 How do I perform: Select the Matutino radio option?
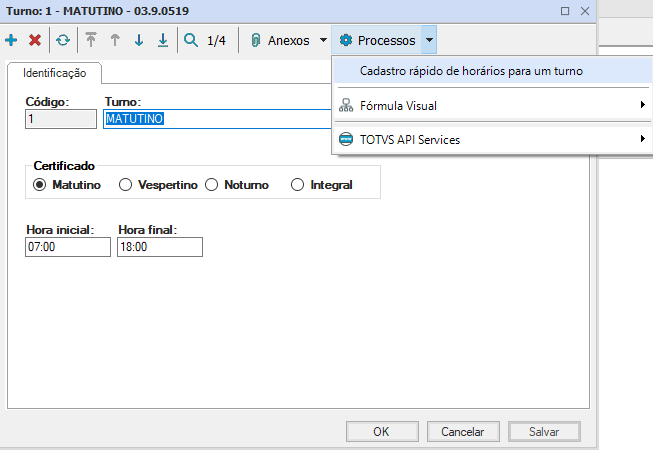[x=40, y=185]
